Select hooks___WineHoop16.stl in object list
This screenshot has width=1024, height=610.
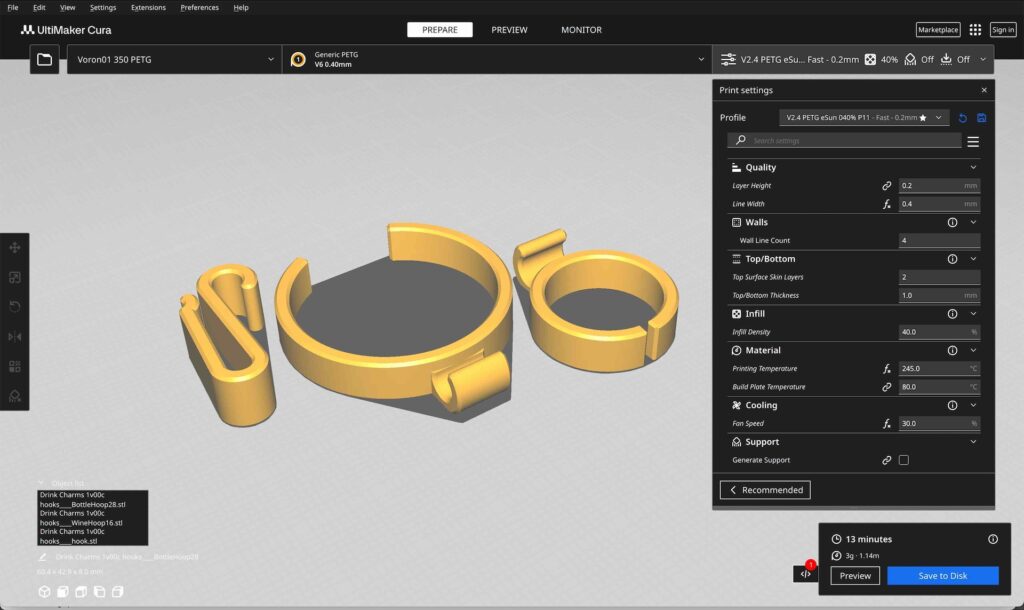point(81,522)
